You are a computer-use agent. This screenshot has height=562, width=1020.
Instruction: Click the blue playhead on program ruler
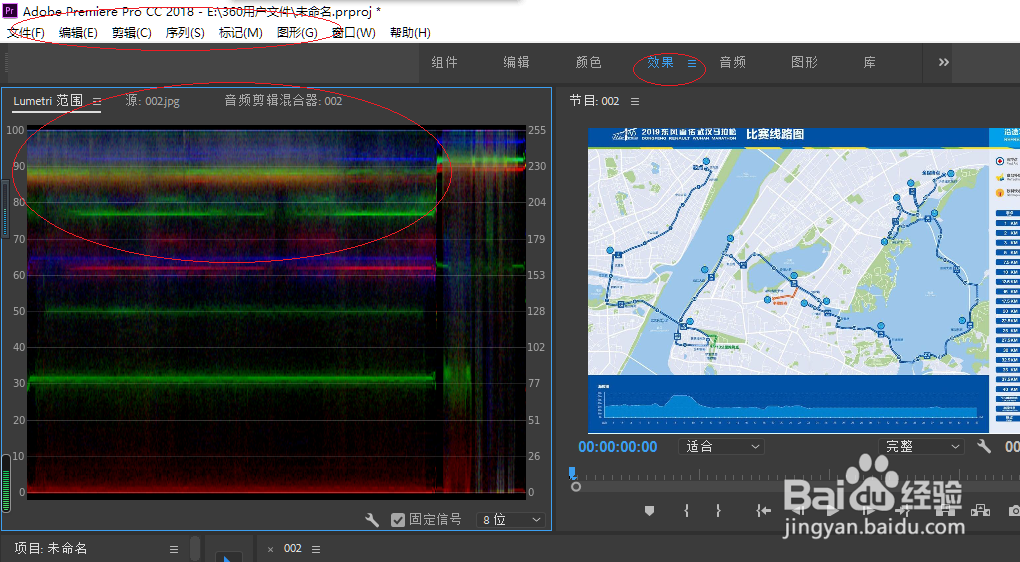point(572,472)
